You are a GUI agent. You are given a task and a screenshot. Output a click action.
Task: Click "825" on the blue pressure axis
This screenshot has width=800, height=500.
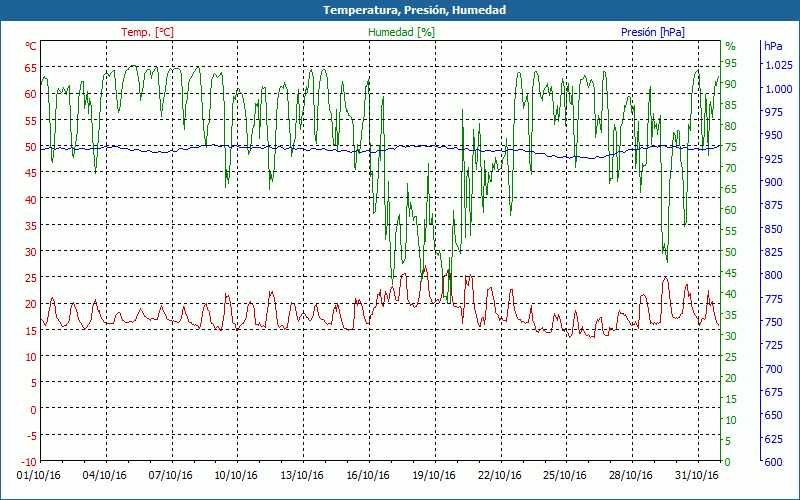(774, 252)
